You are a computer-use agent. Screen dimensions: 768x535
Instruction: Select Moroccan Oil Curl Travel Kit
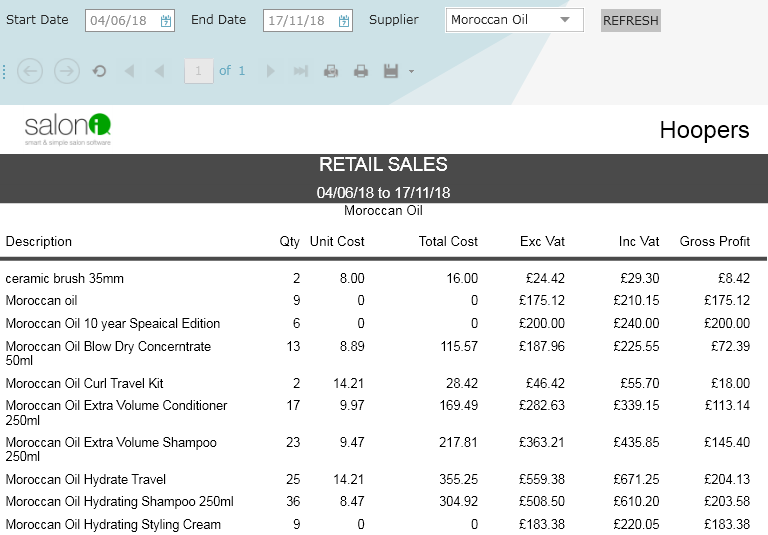(x=84, y=383)
